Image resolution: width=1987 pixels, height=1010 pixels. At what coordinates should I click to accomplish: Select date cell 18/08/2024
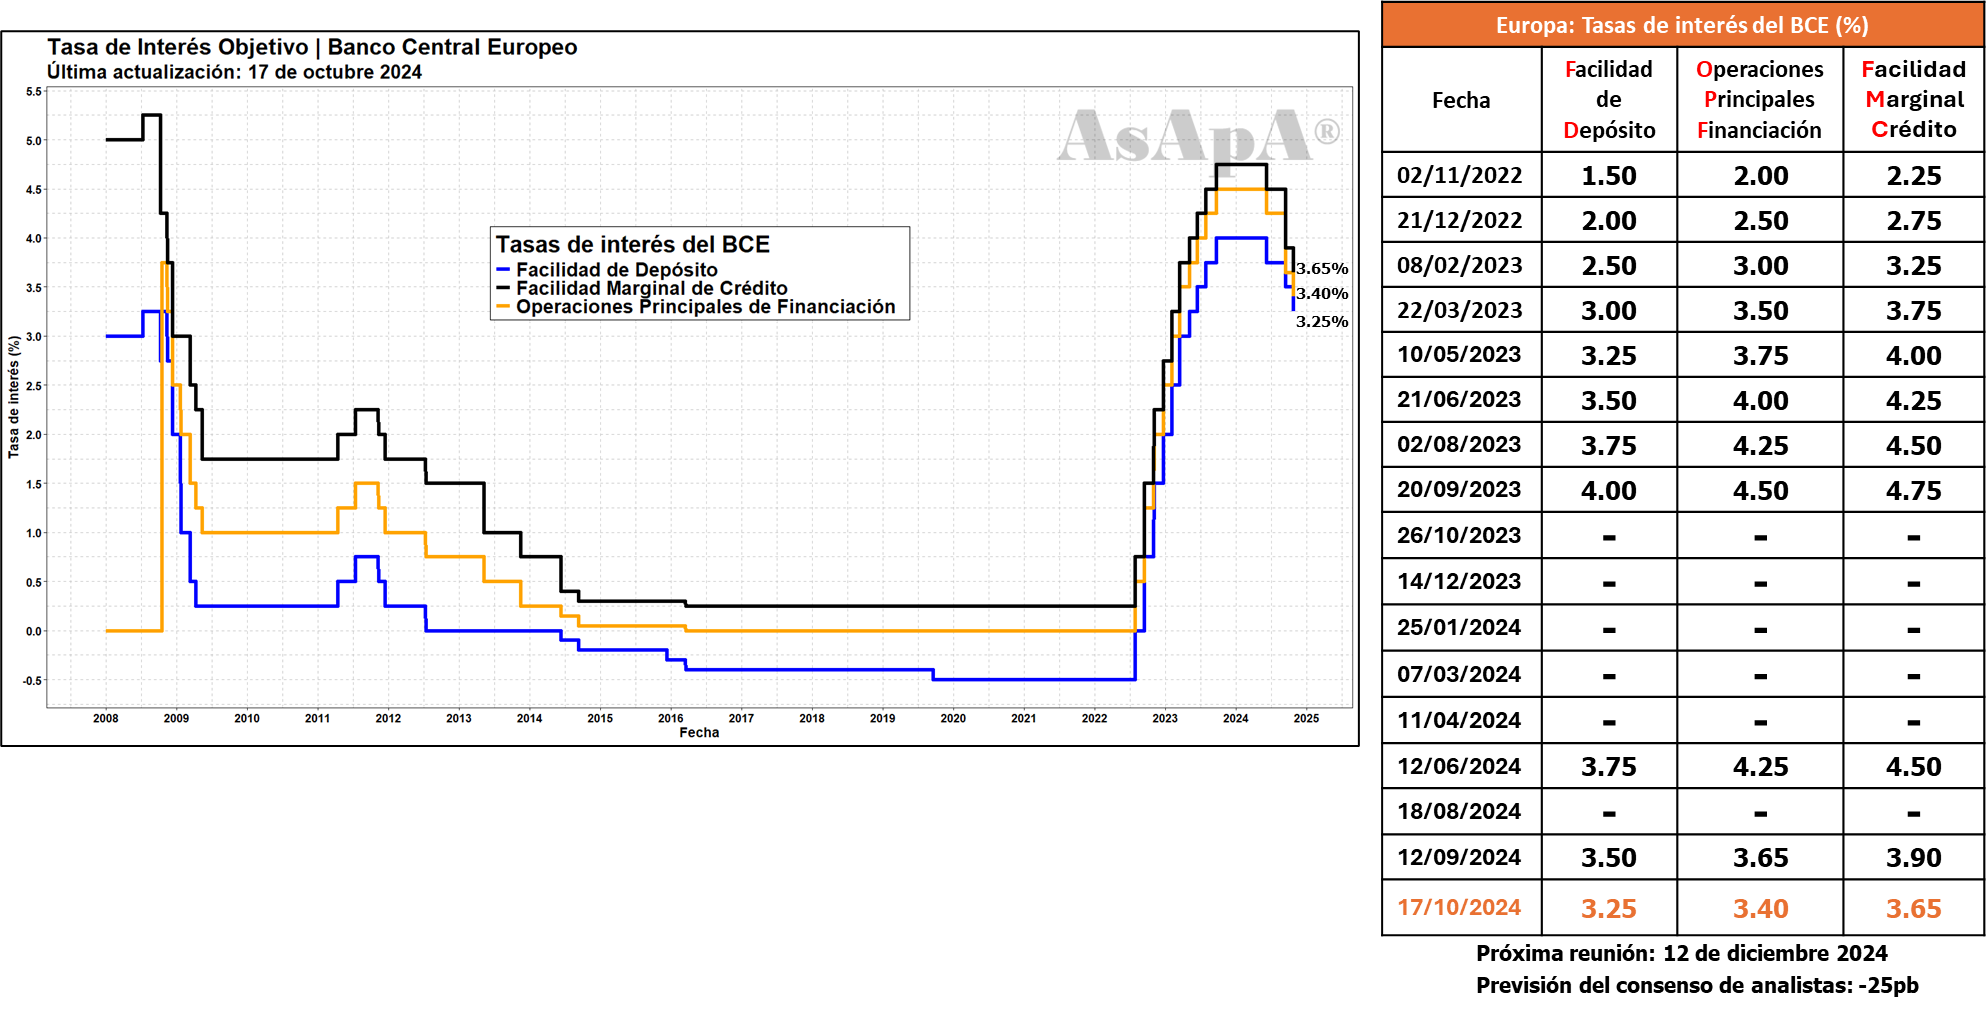point(1460,811)
